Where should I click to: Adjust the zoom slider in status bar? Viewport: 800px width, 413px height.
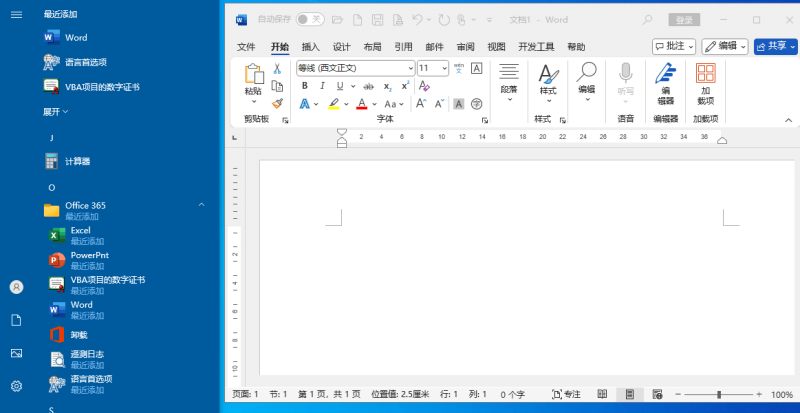(718, 394)
